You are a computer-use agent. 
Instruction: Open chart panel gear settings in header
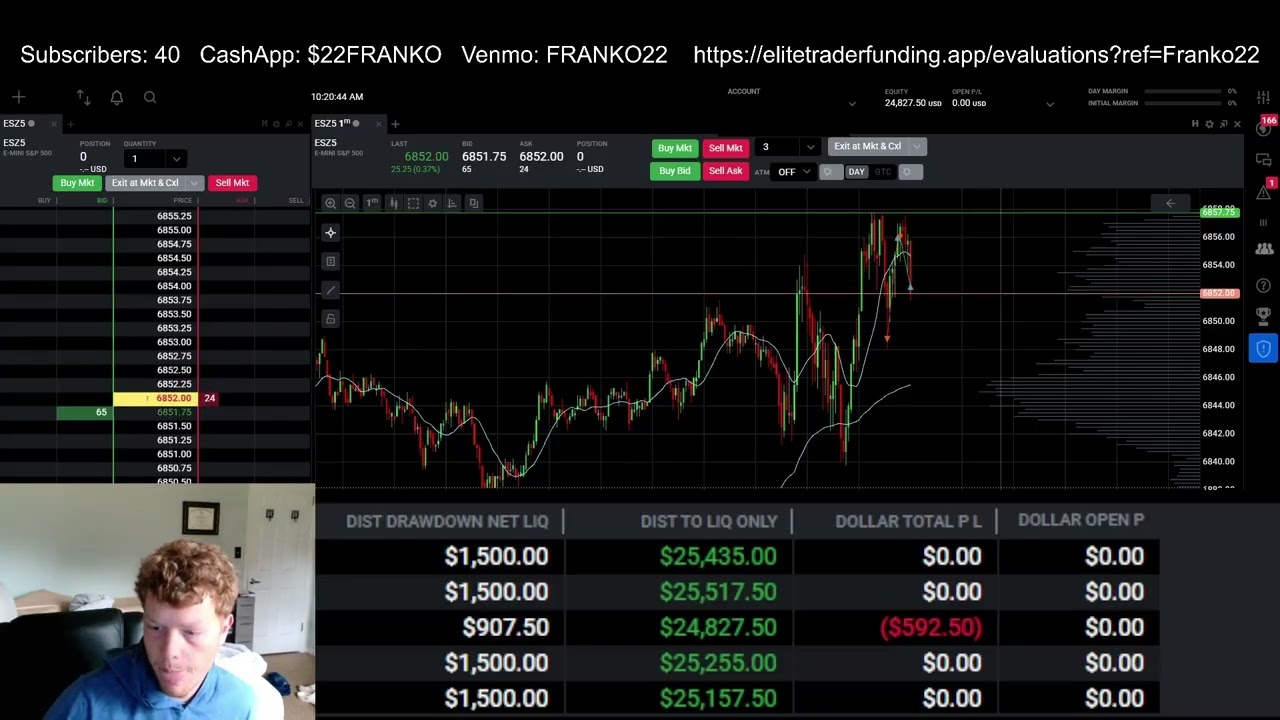[x=1209, y=124]
